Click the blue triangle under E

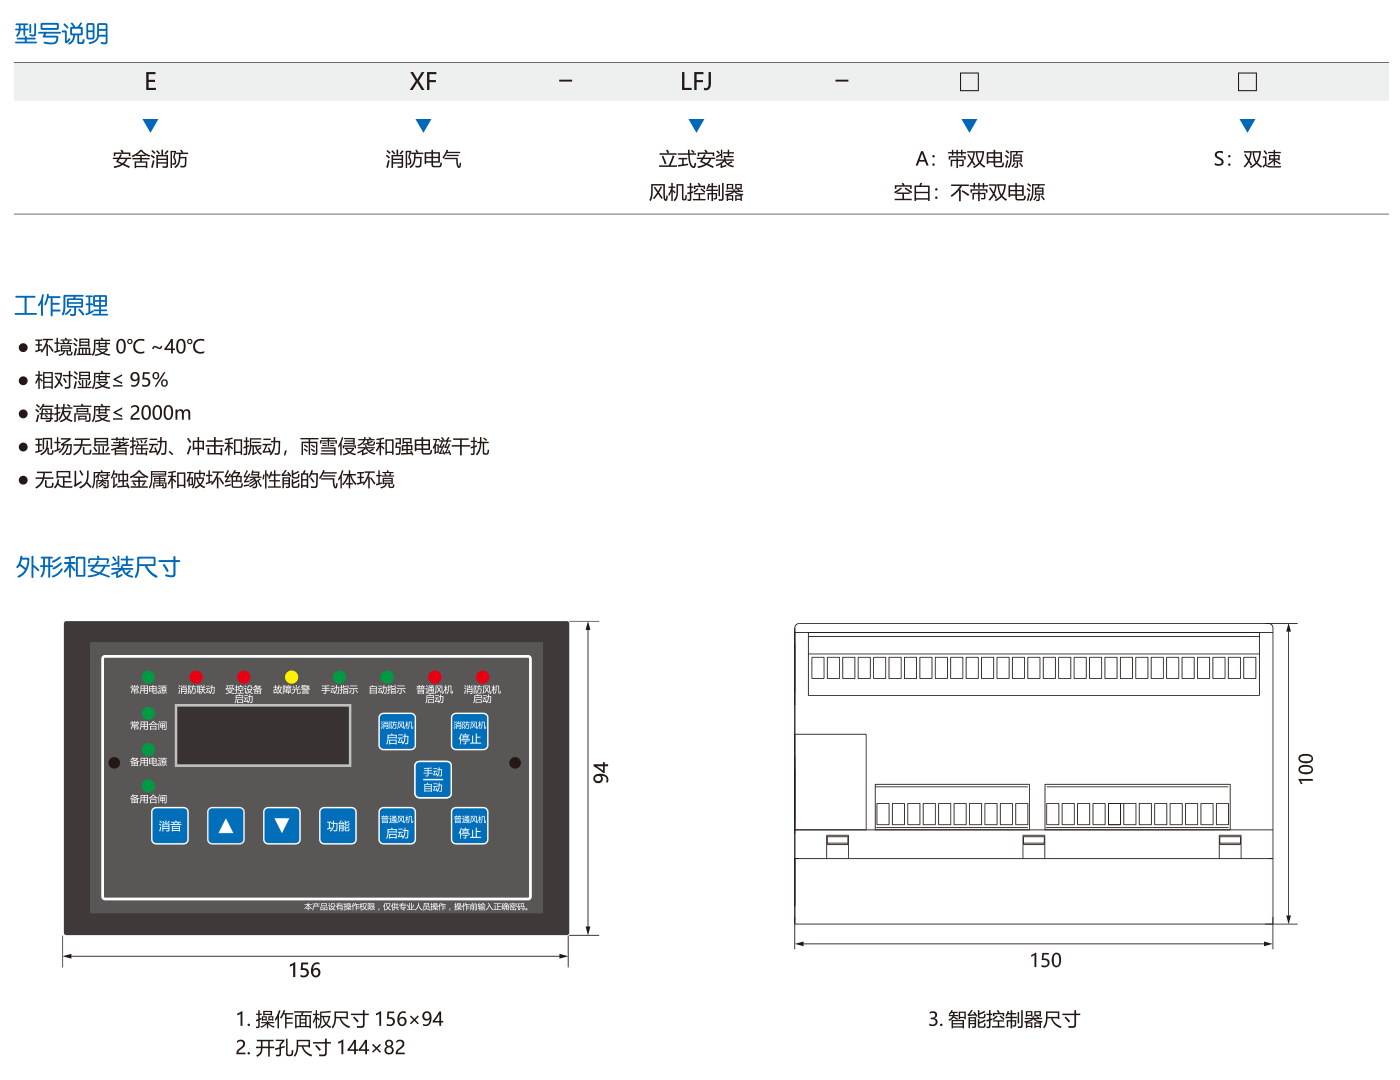tap(151, 126)
